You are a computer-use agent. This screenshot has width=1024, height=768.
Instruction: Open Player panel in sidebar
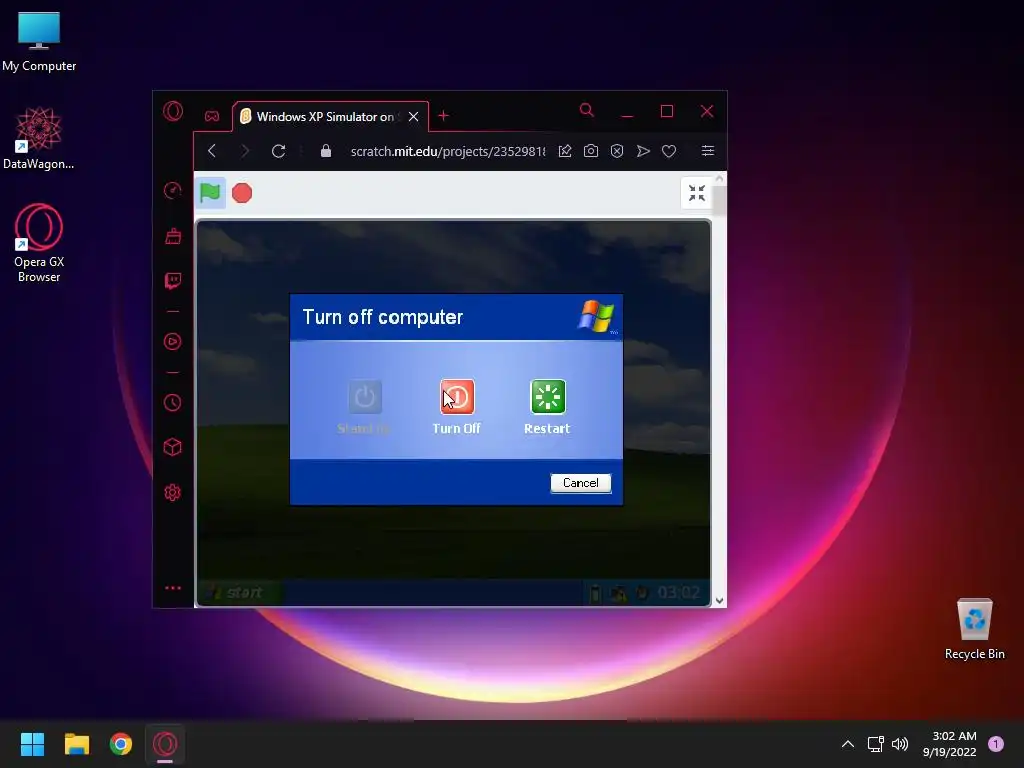(x=172, y=342)
